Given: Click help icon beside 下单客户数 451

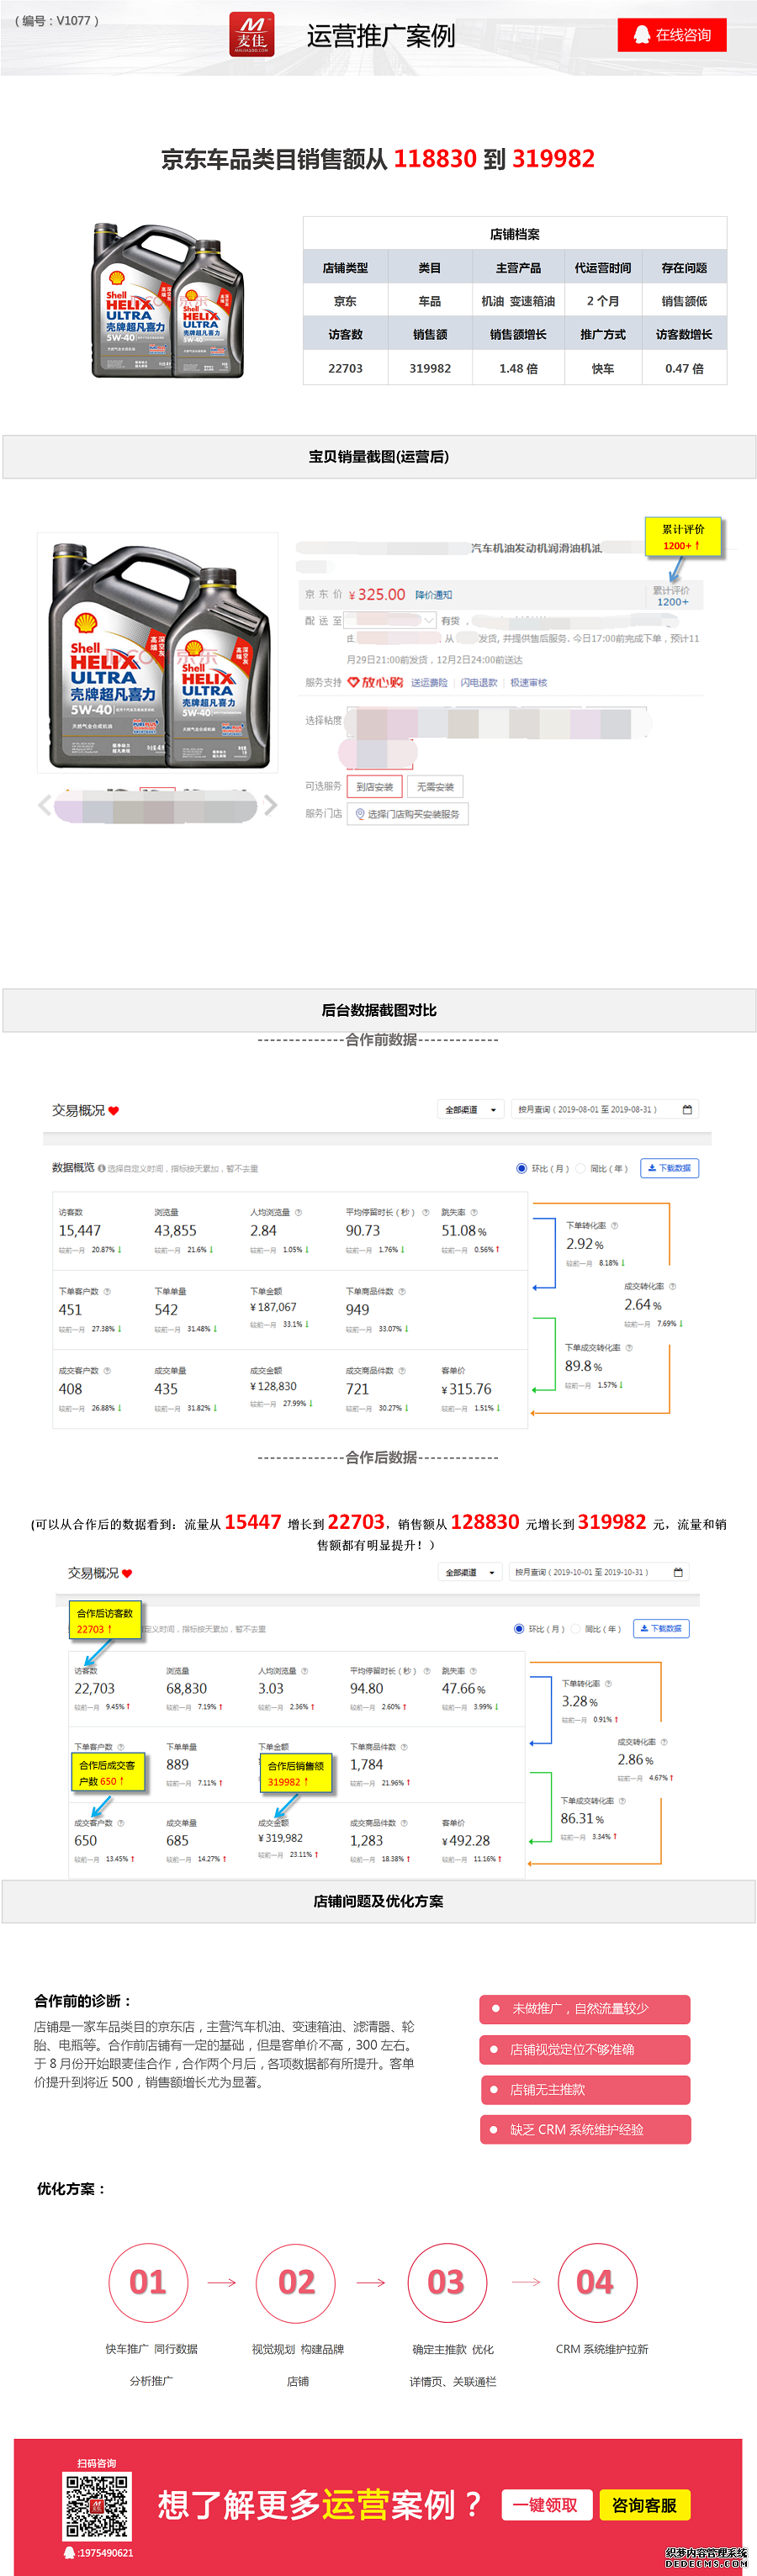Looking at the screenshot, I should (x=107, y=1291).
